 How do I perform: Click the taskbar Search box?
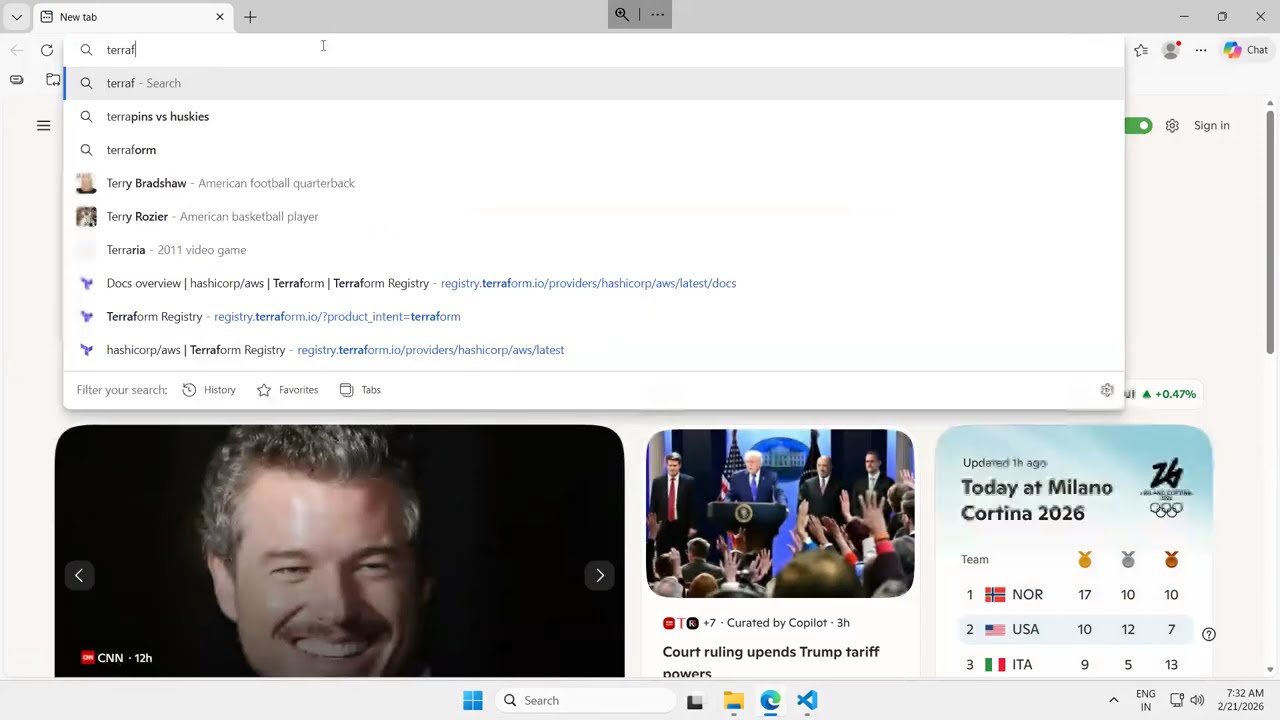coord(584,700)
